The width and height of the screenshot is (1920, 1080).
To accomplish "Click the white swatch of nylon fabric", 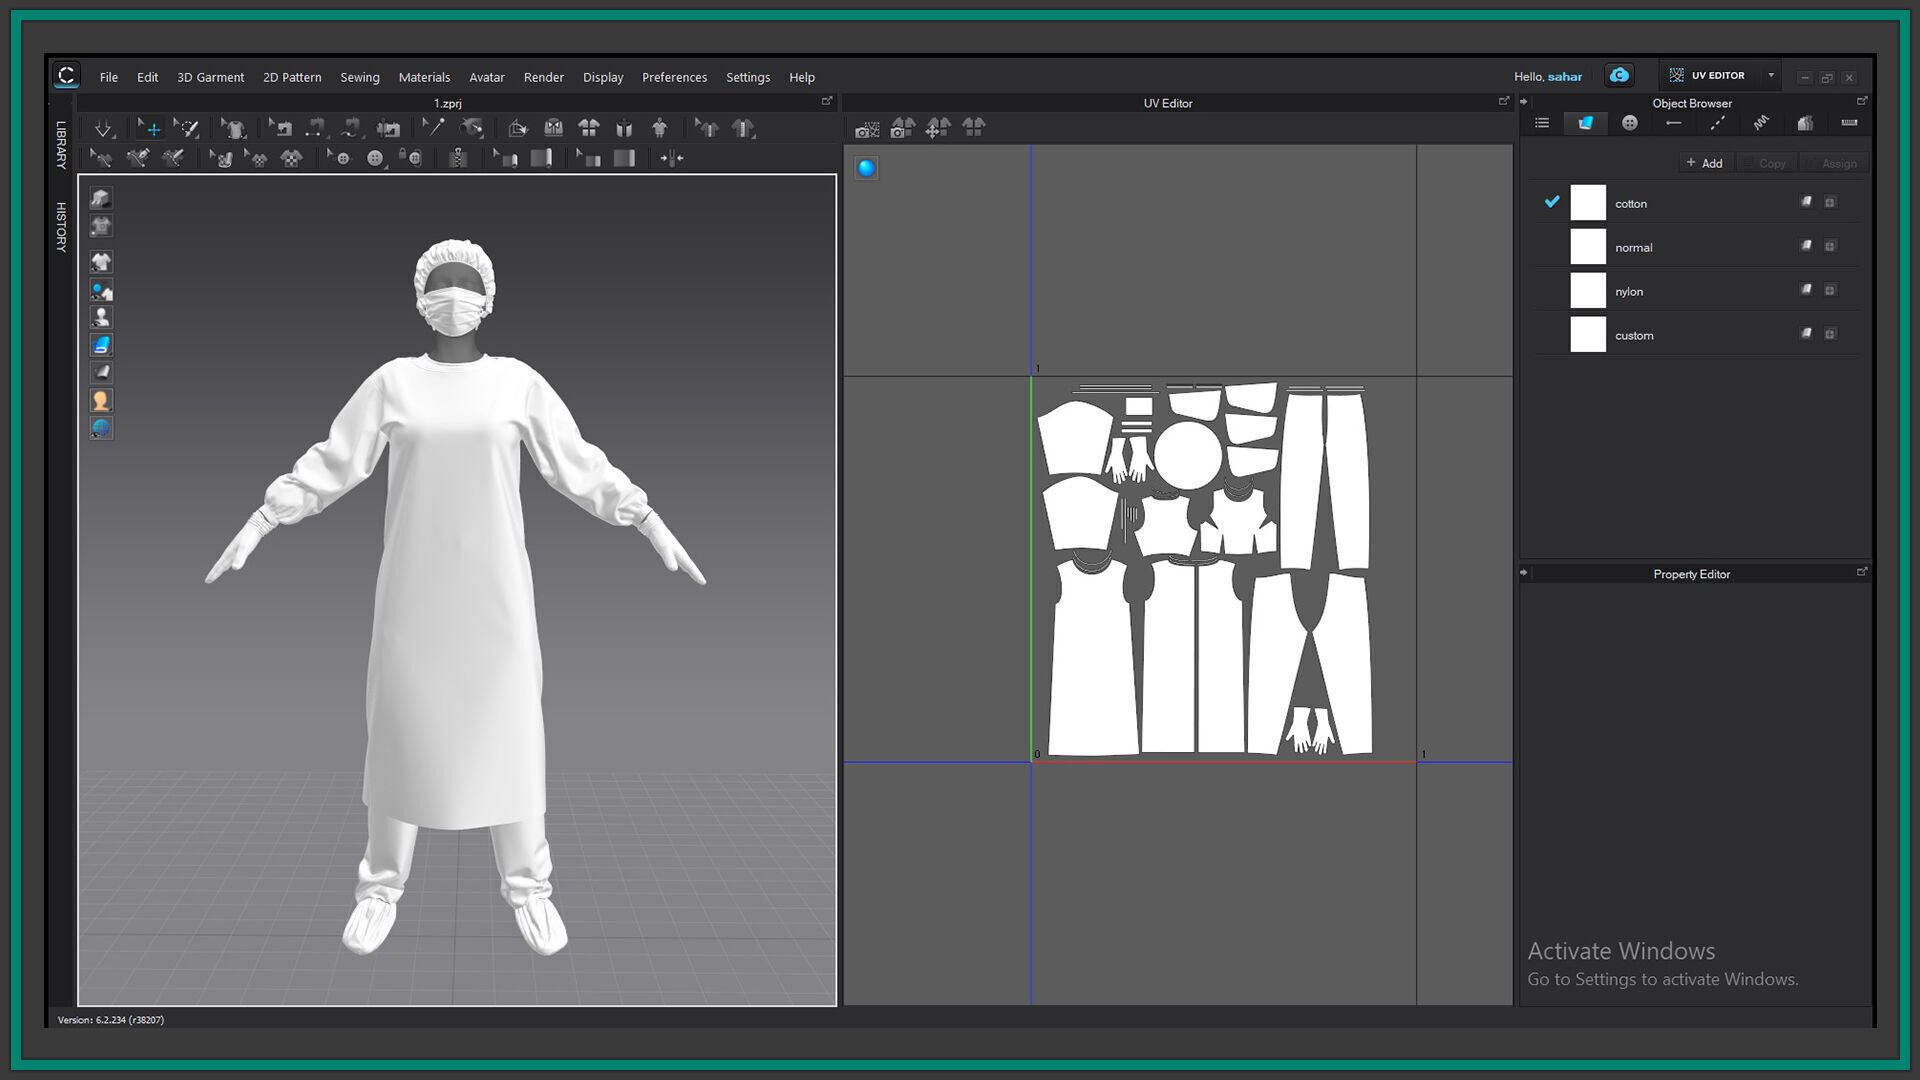I will click(1588, 291).
